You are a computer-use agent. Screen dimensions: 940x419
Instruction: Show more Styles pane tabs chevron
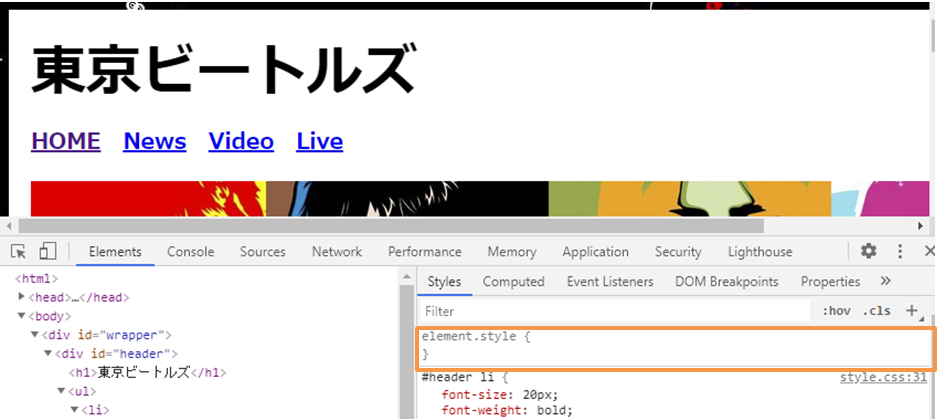pyautogui.click(x=885, y=281)
